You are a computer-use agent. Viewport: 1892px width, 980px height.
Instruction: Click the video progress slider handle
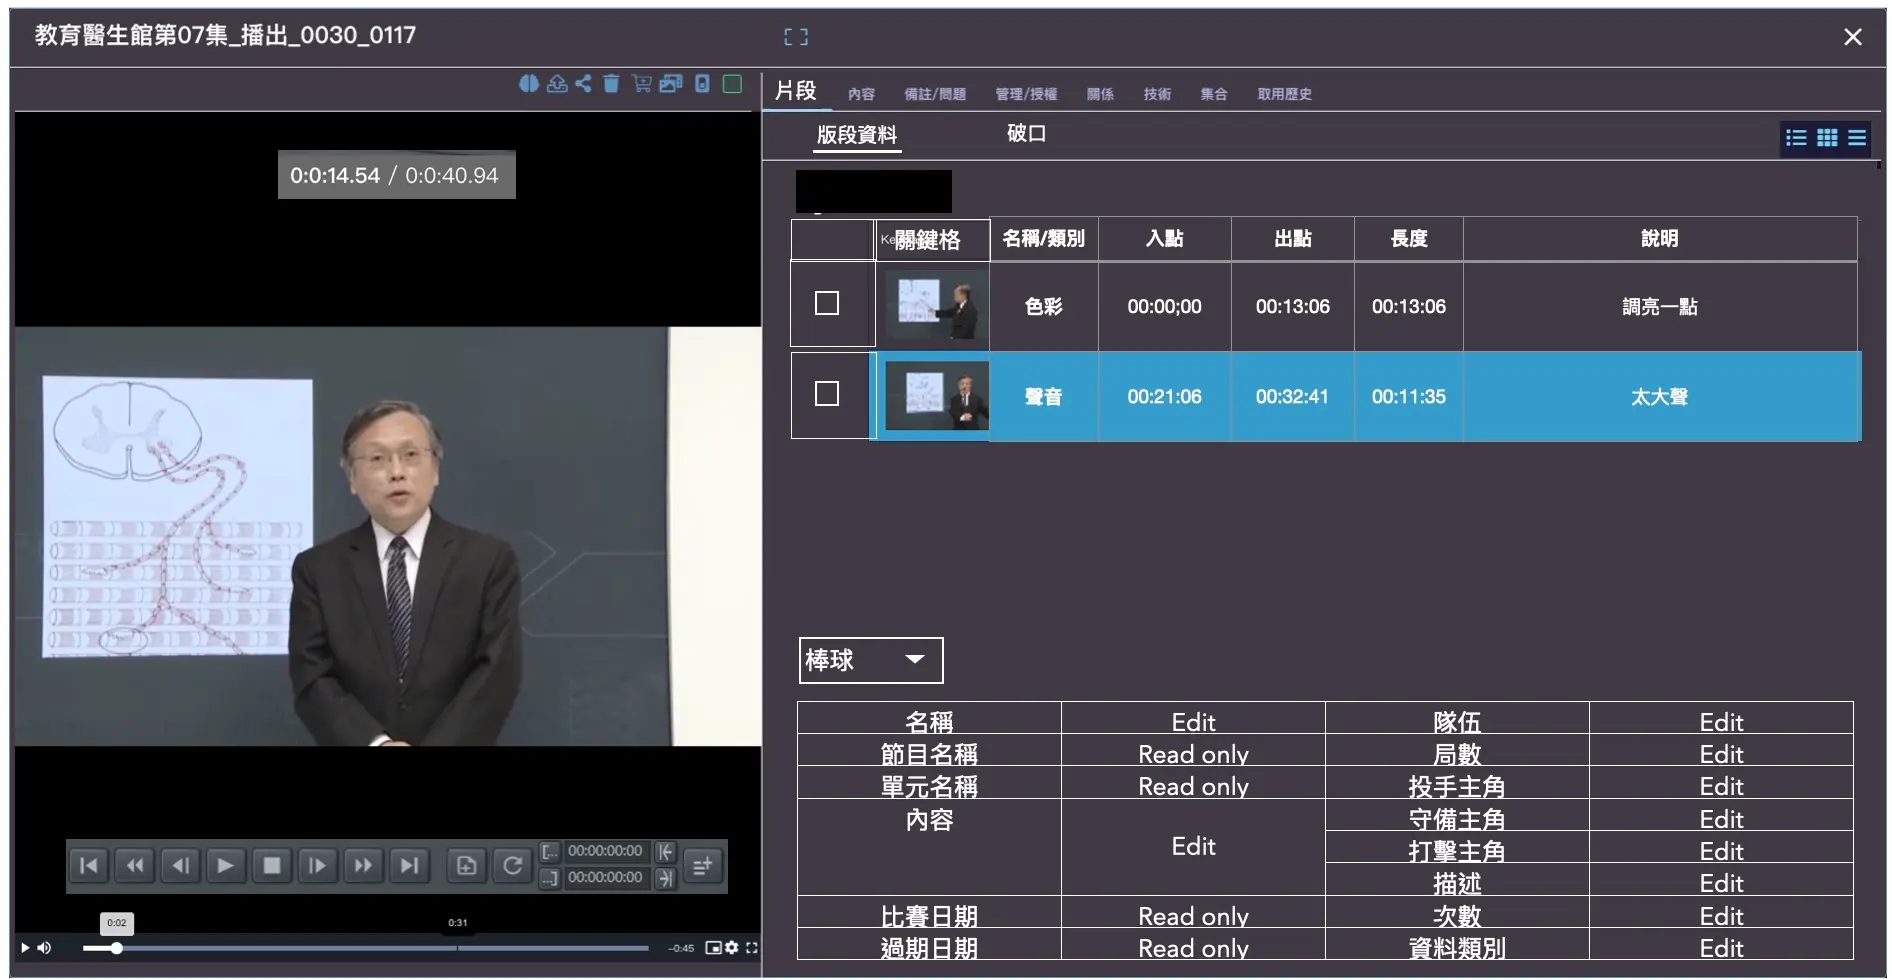(117, 948)
